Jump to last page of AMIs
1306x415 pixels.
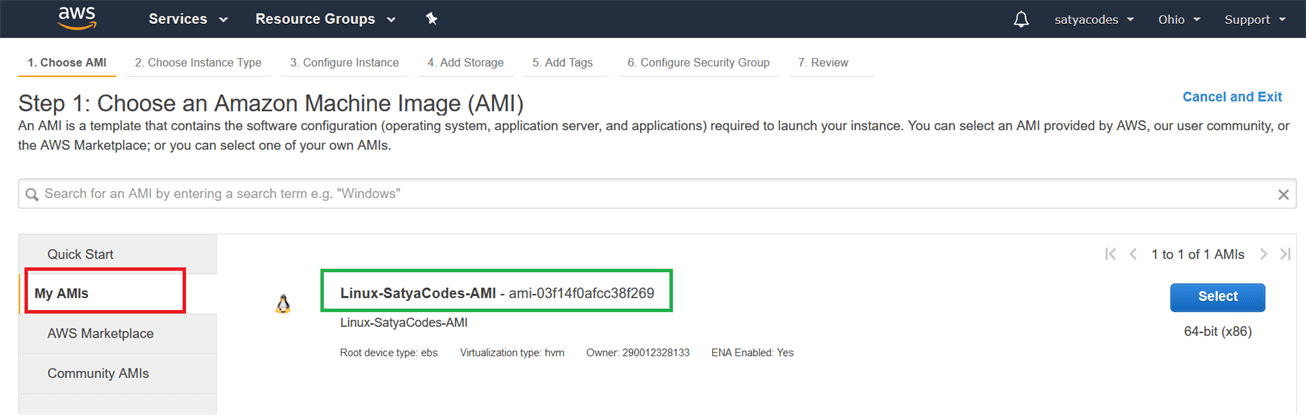click(1286, 254)
